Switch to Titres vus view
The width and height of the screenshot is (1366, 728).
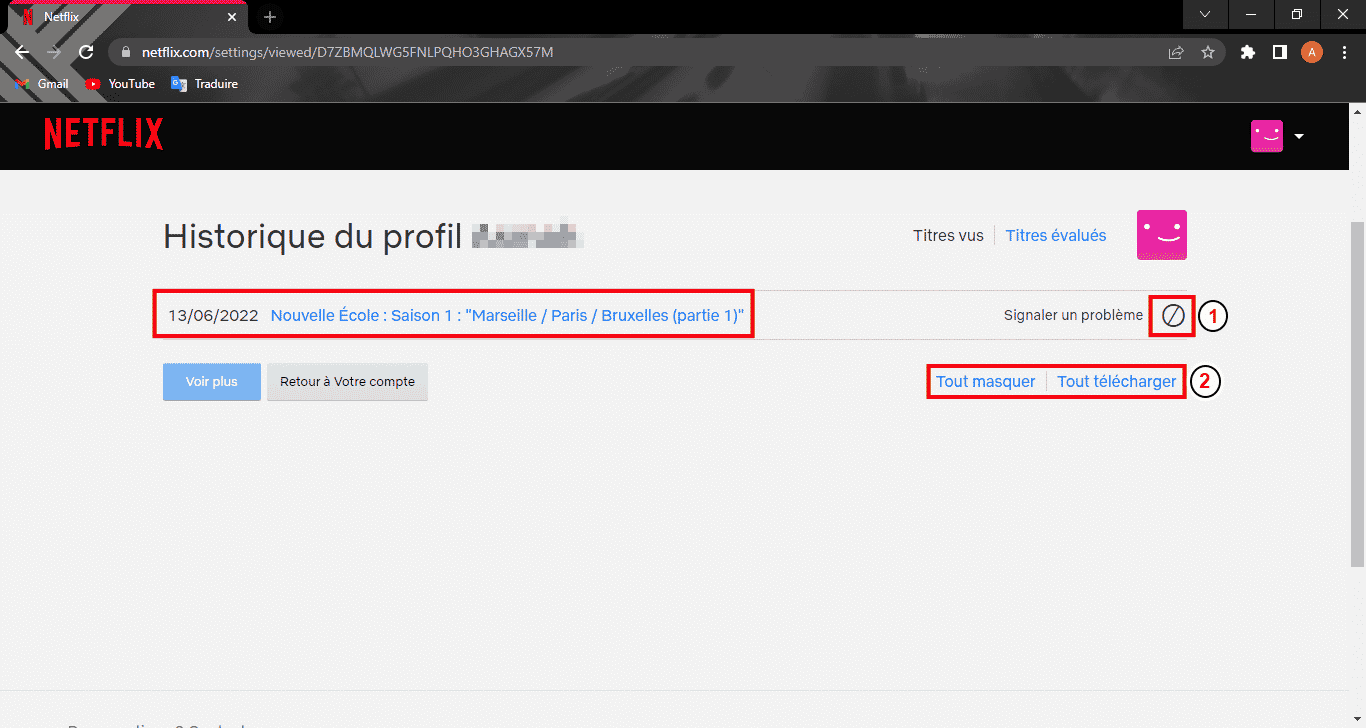(948, 236)
